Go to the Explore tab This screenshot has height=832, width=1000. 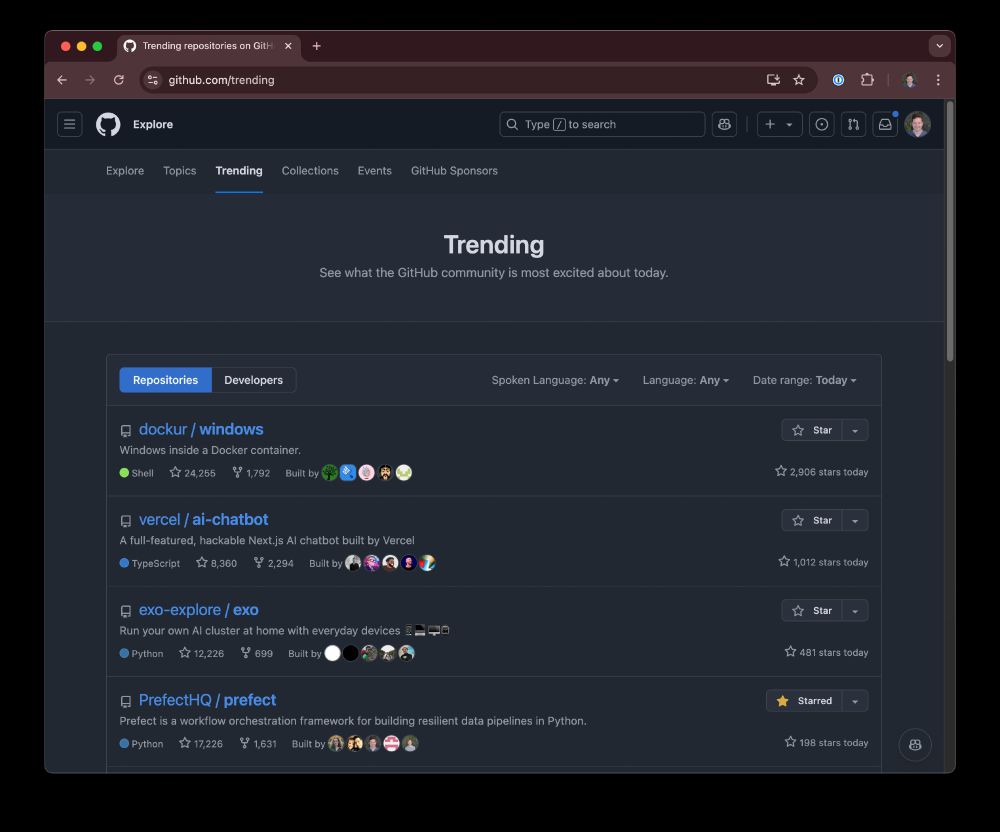[125, 171]
